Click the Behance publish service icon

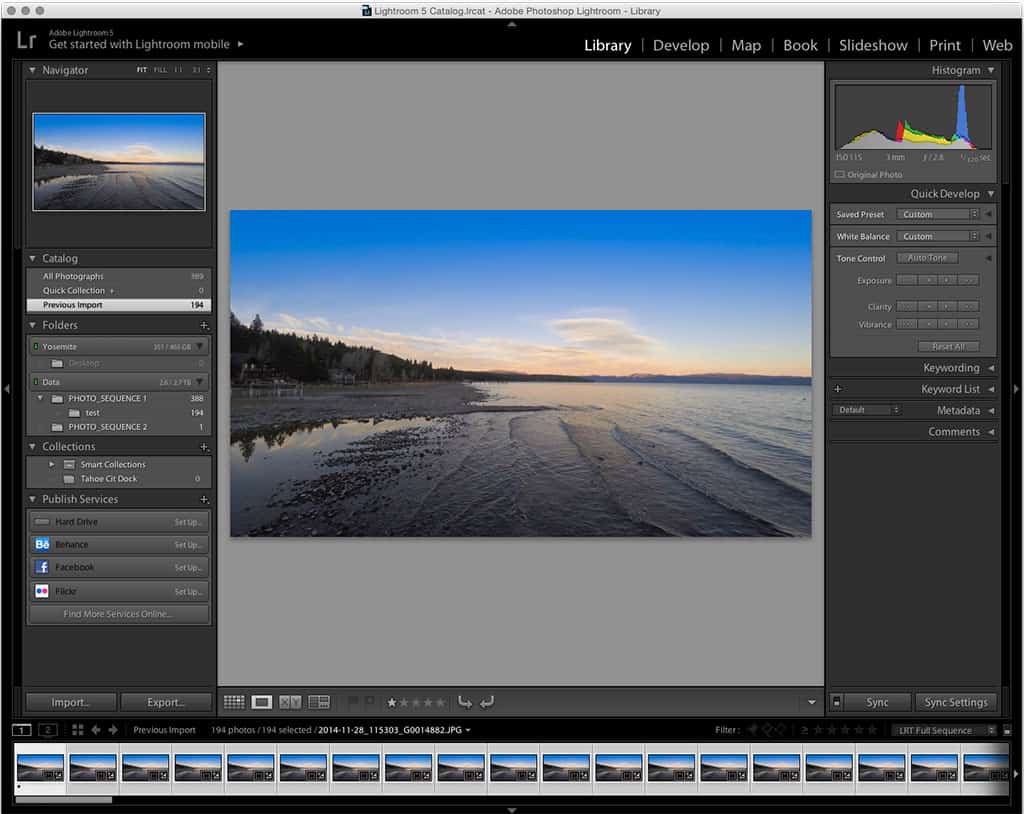click(x=42, y=545)
